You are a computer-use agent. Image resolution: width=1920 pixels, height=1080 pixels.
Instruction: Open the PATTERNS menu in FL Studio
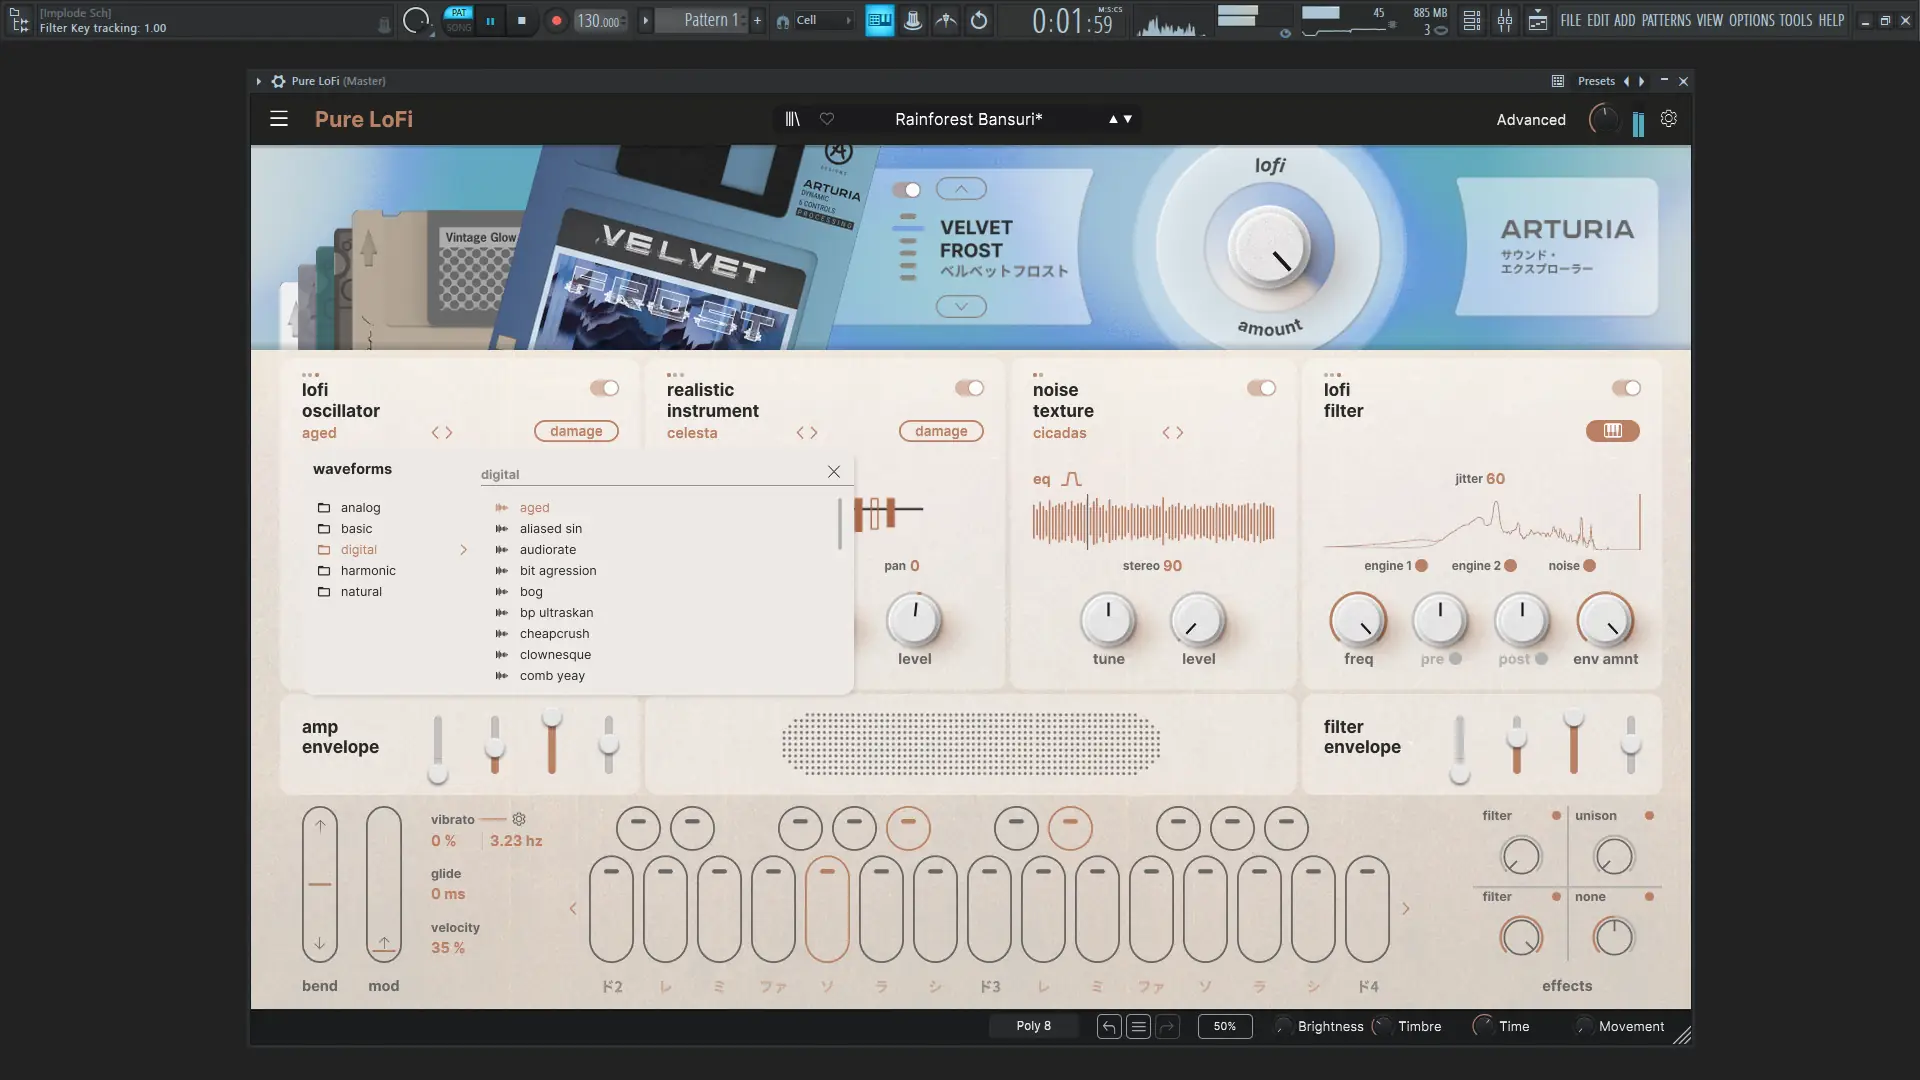coord(1666,20)
